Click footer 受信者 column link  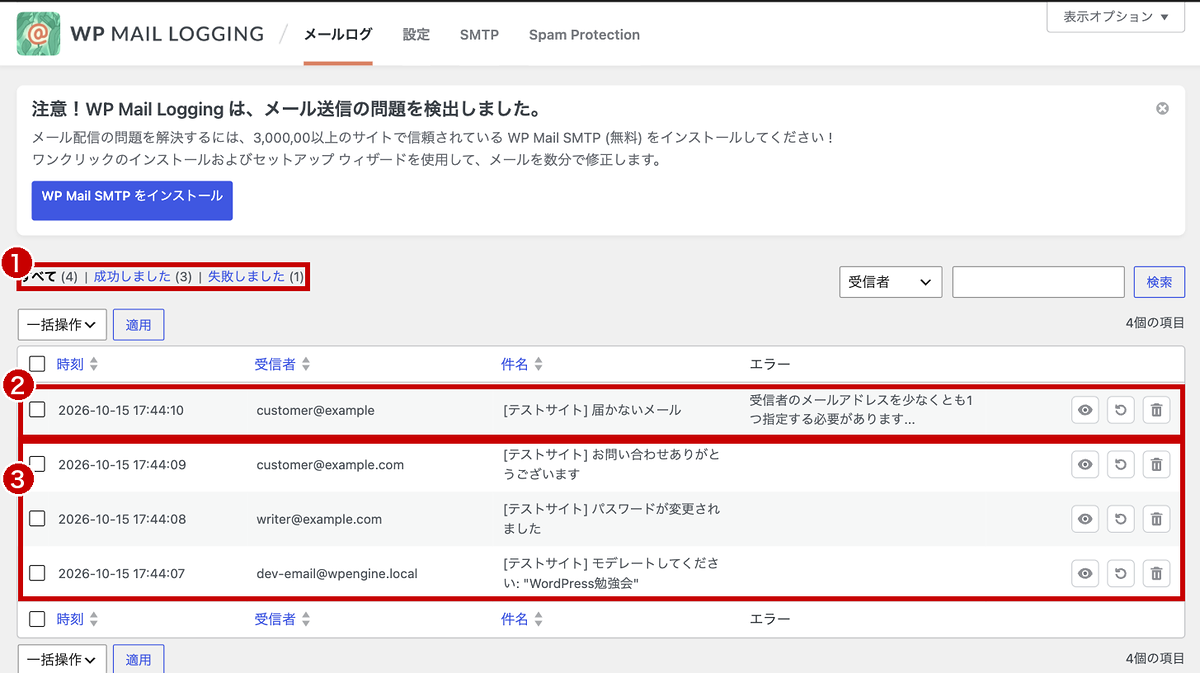click(x=275, y=620)
